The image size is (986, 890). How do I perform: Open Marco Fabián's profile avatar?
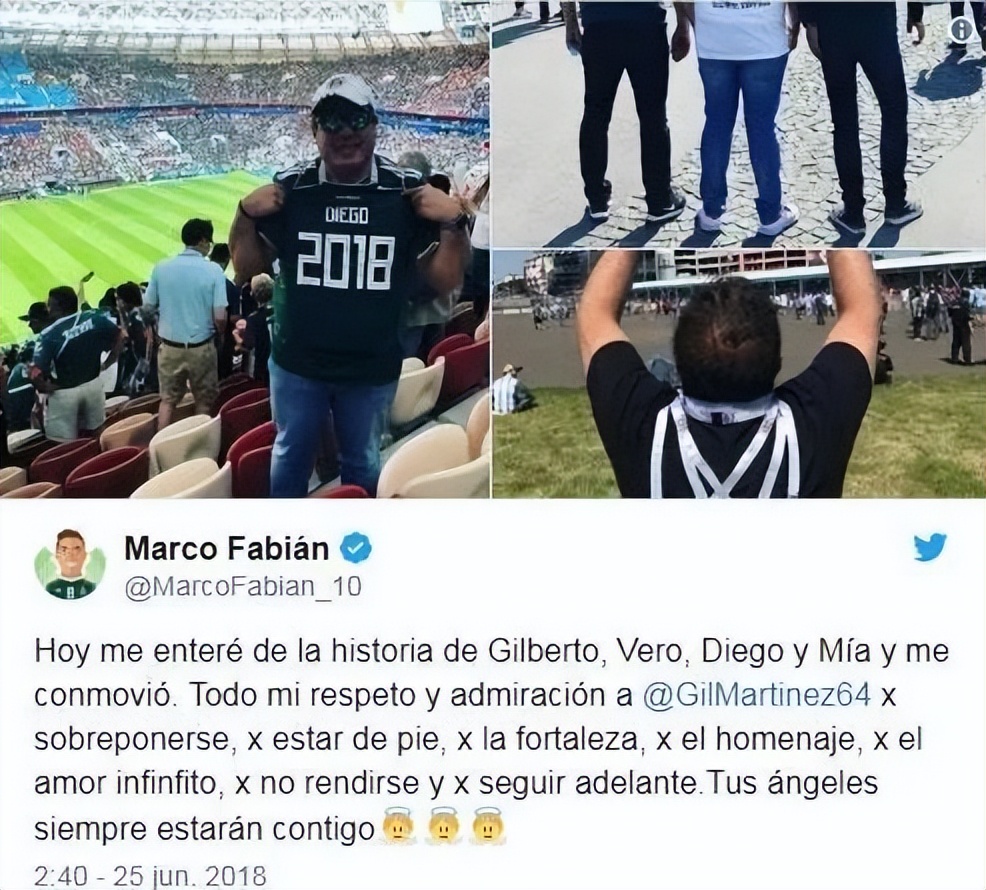[x=71, y=564]
